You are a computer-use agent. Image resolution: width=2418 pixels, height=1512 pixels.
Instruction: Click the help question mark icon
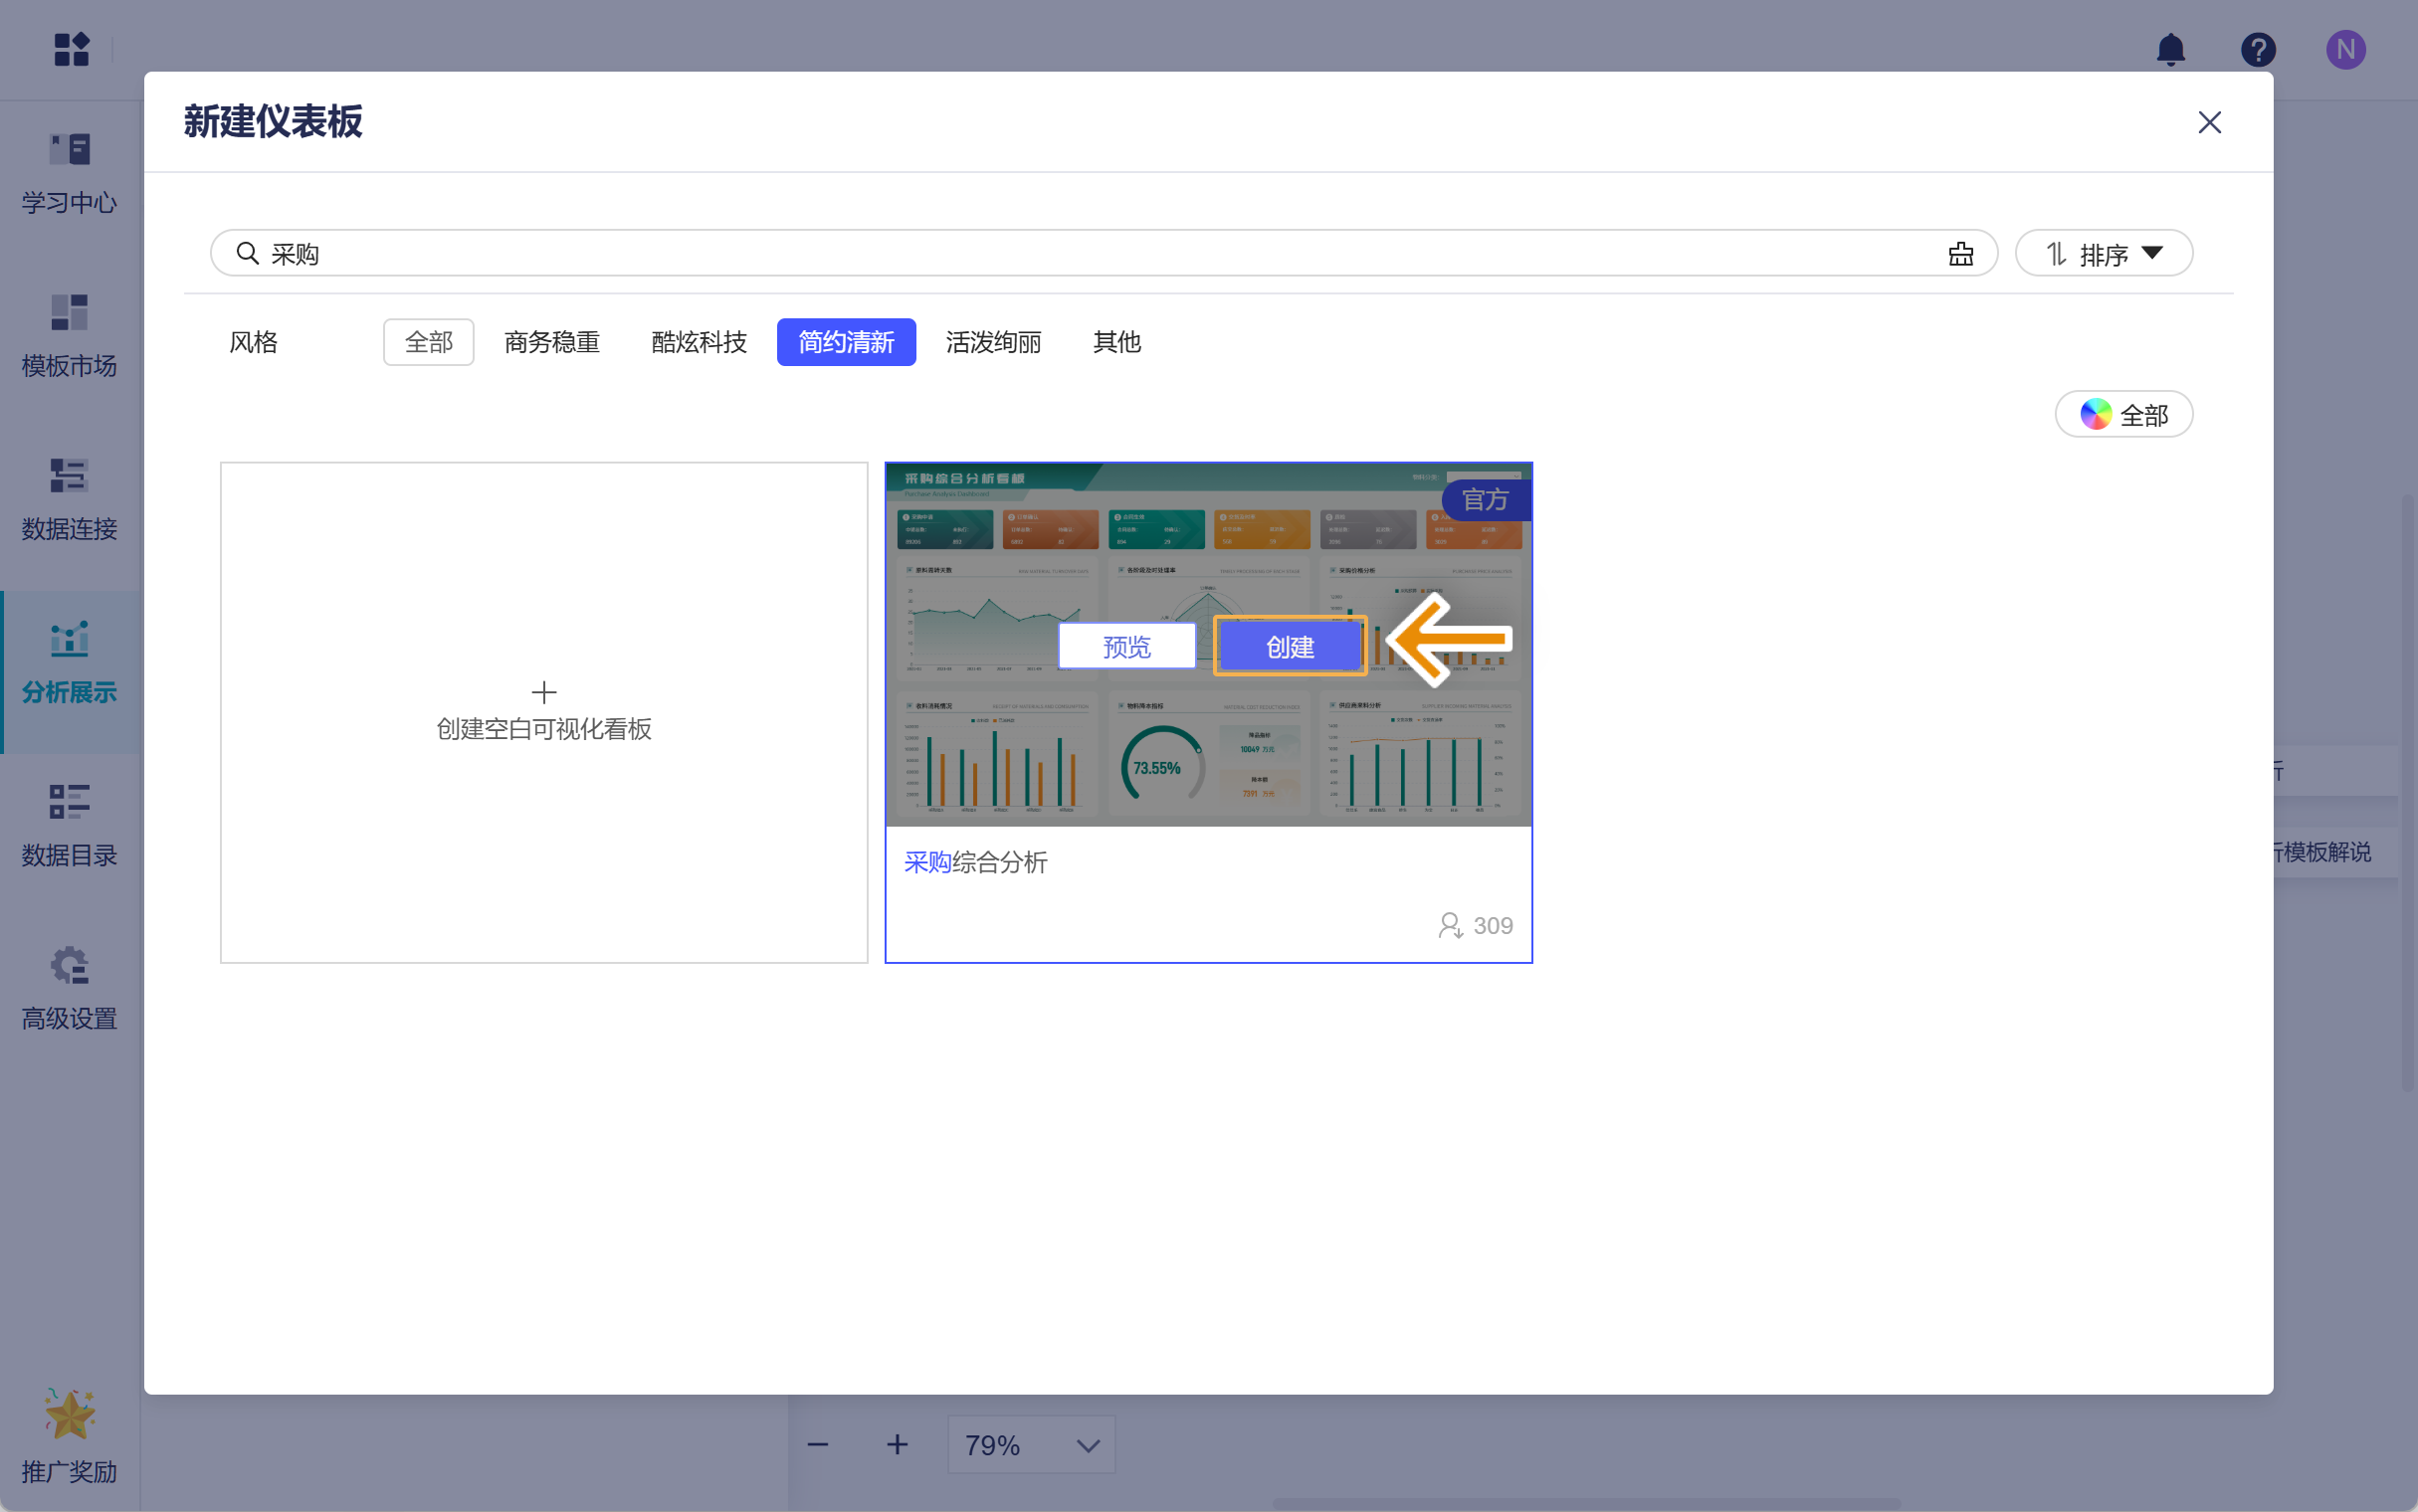(2258, 49)
